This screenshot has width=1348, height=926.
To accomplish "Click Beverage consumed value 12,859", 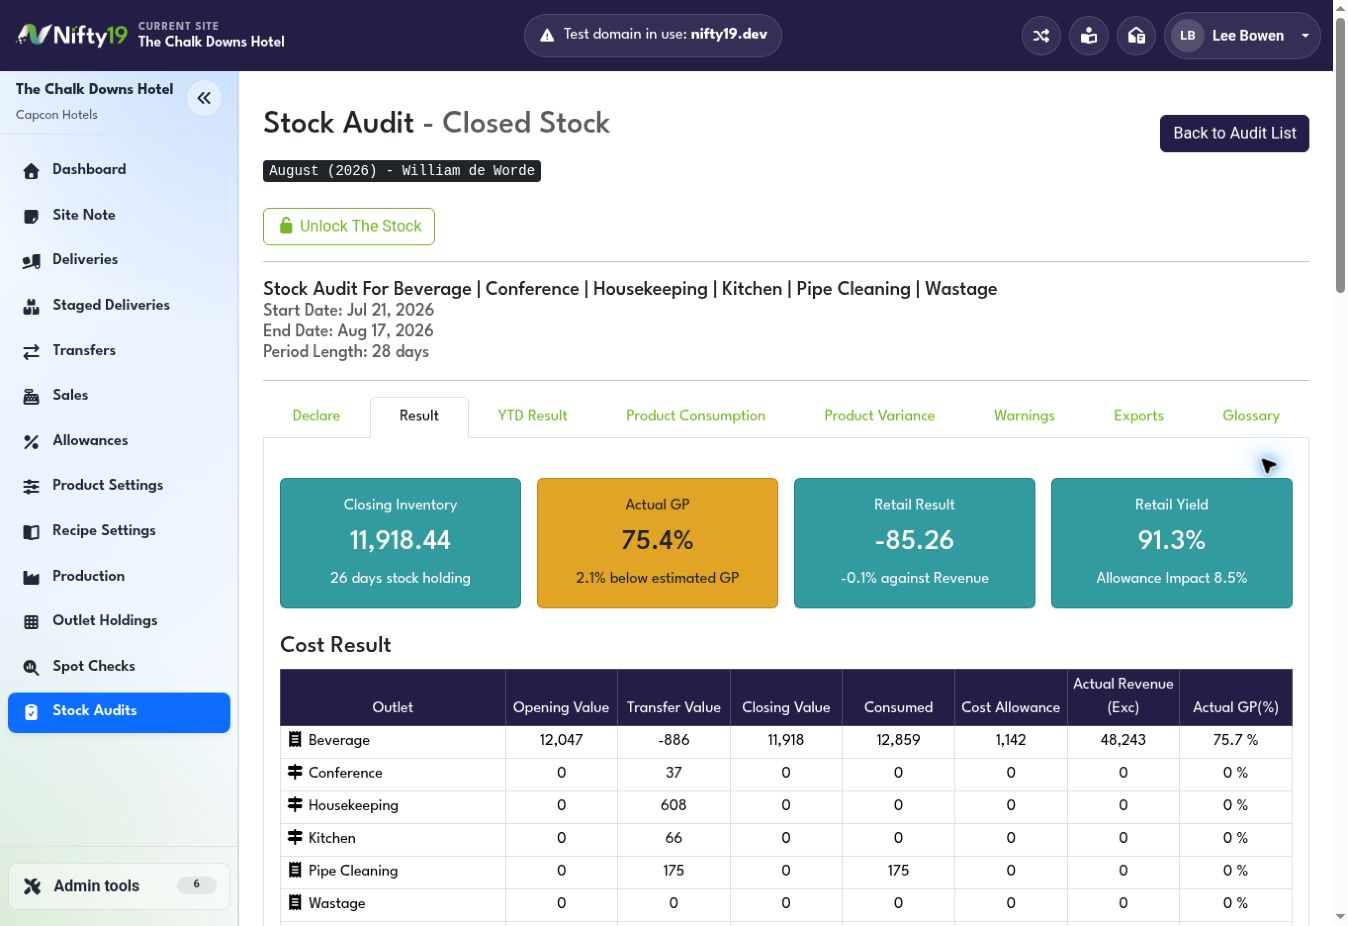I will [898, 740].
